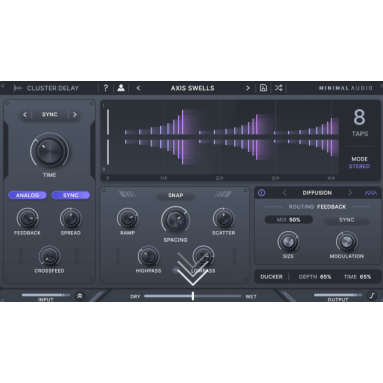Image resolution: width=383 pixels, height=383 pixels.
Task: Click the MIX 50% field
Action: [289, 220]
